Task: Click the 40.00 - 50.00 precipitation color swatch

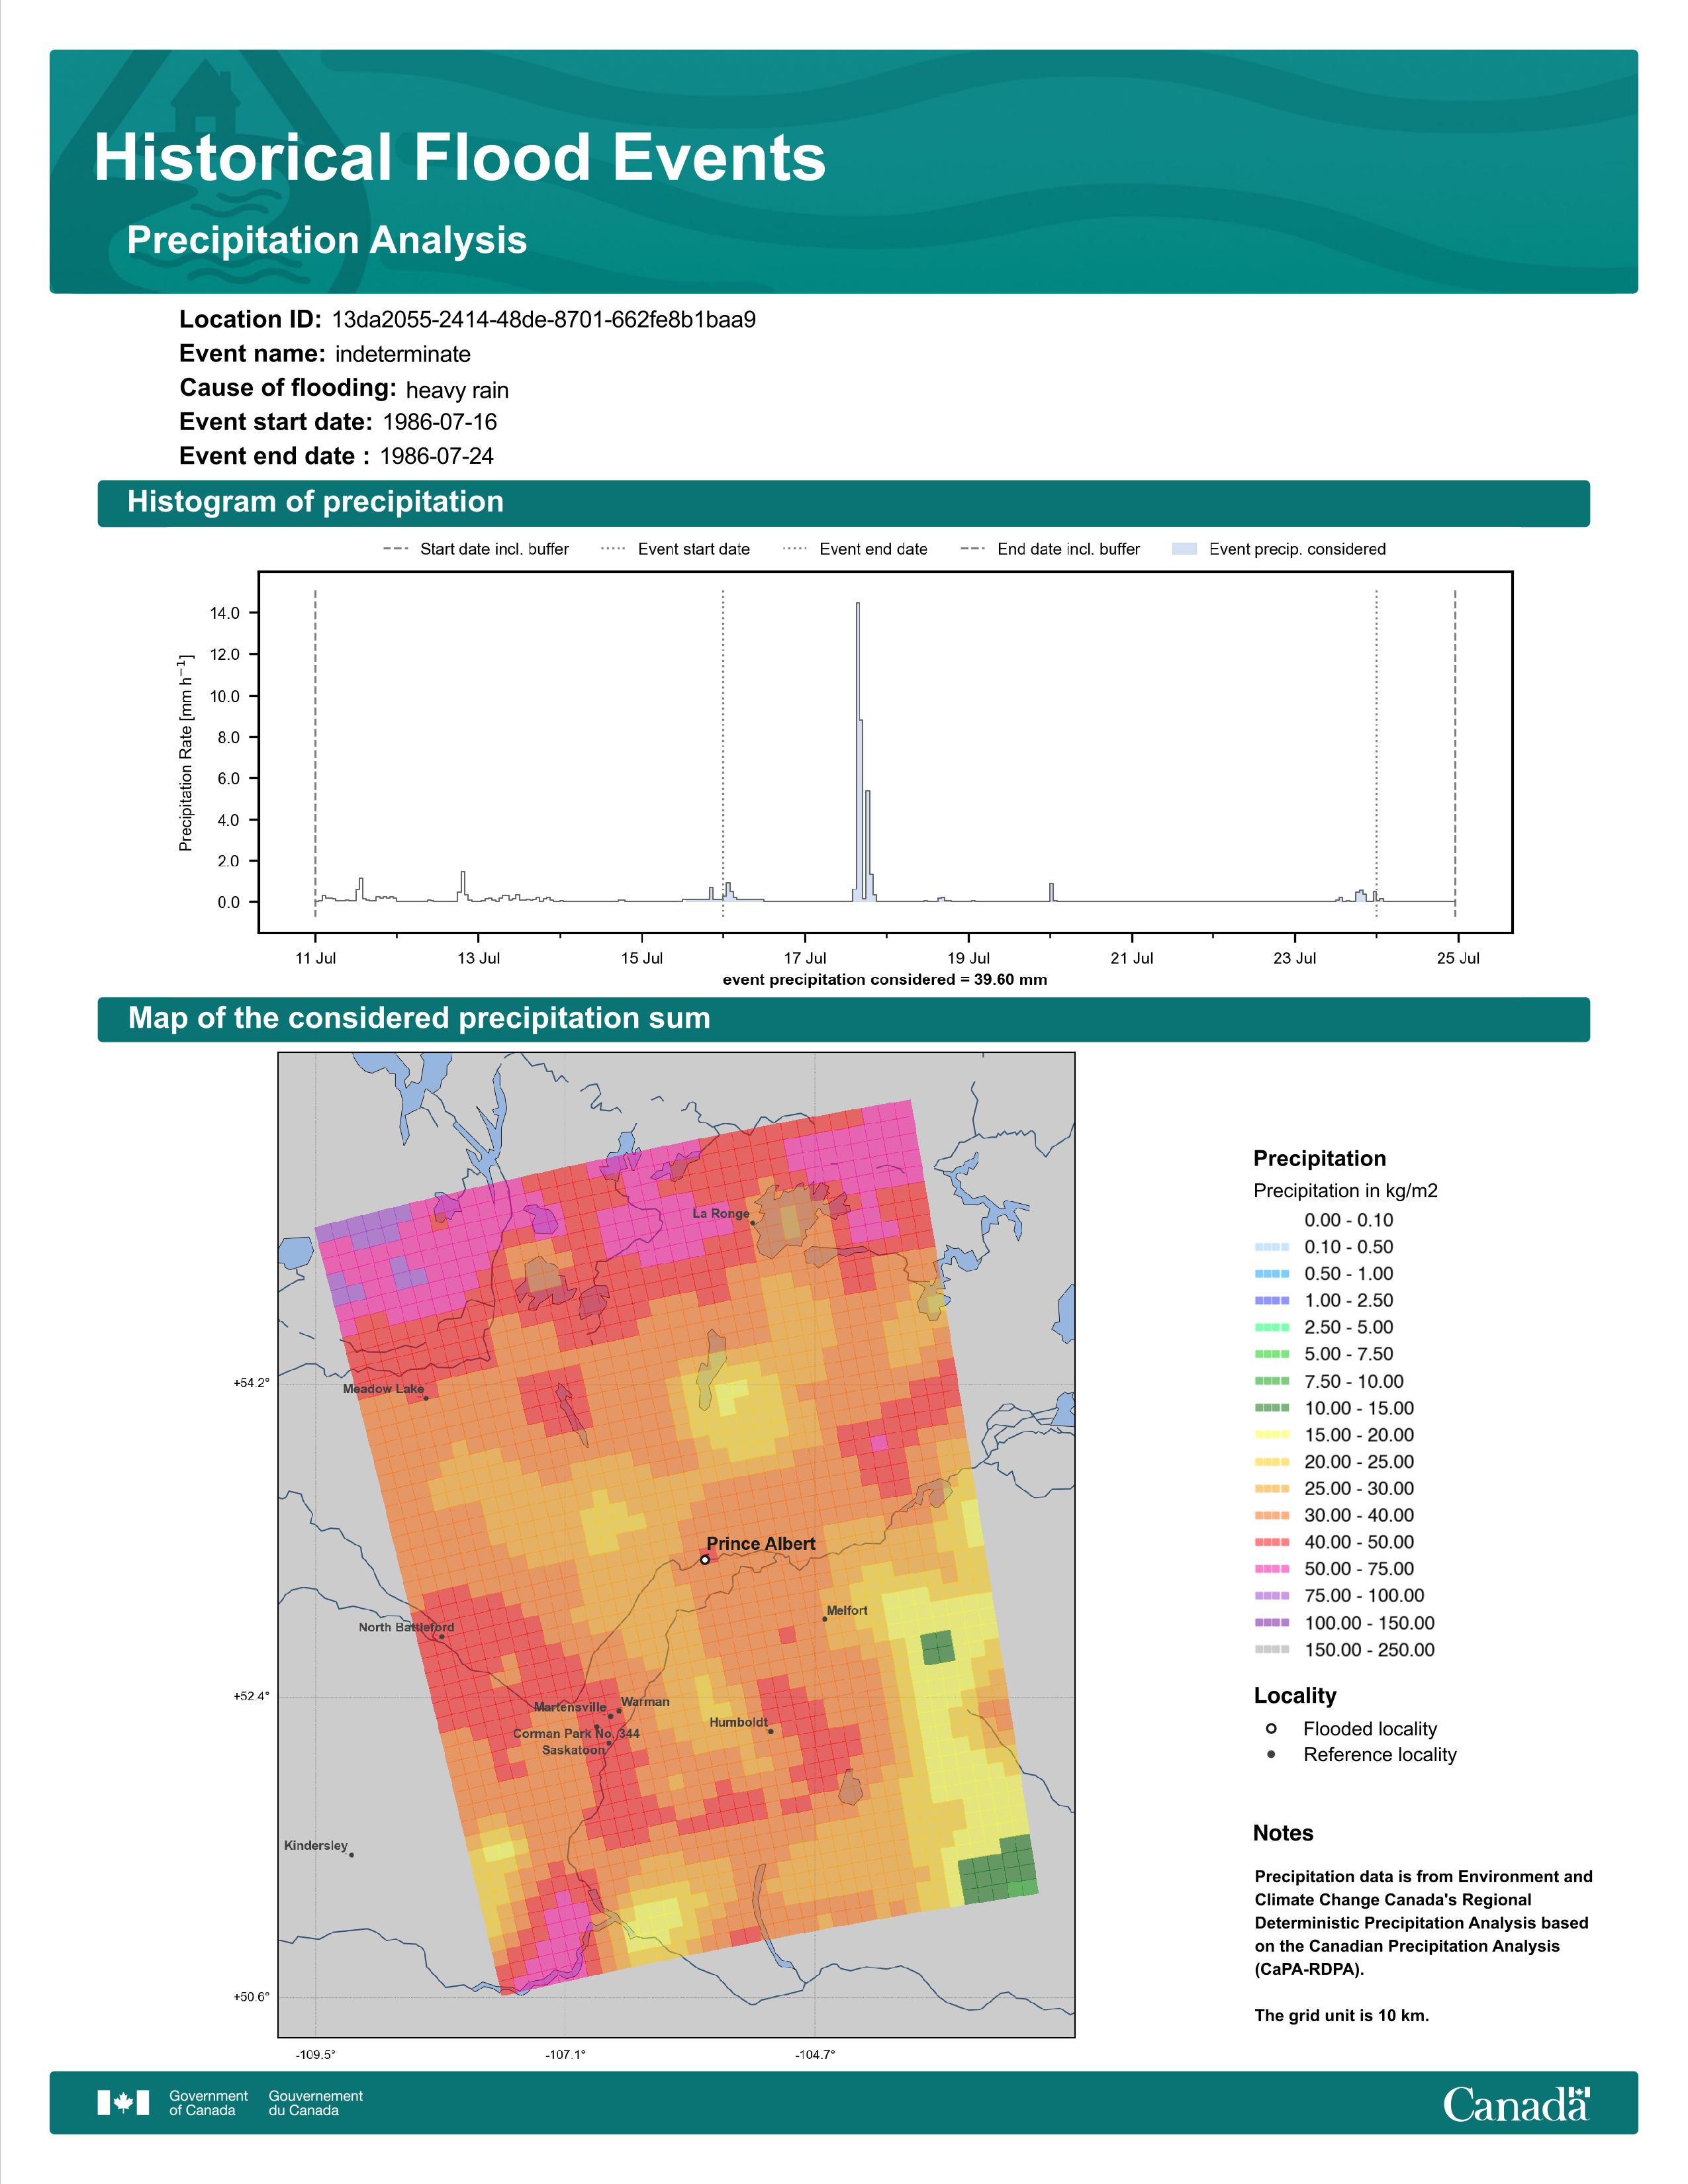Action: click(x=1272, y=1542)
